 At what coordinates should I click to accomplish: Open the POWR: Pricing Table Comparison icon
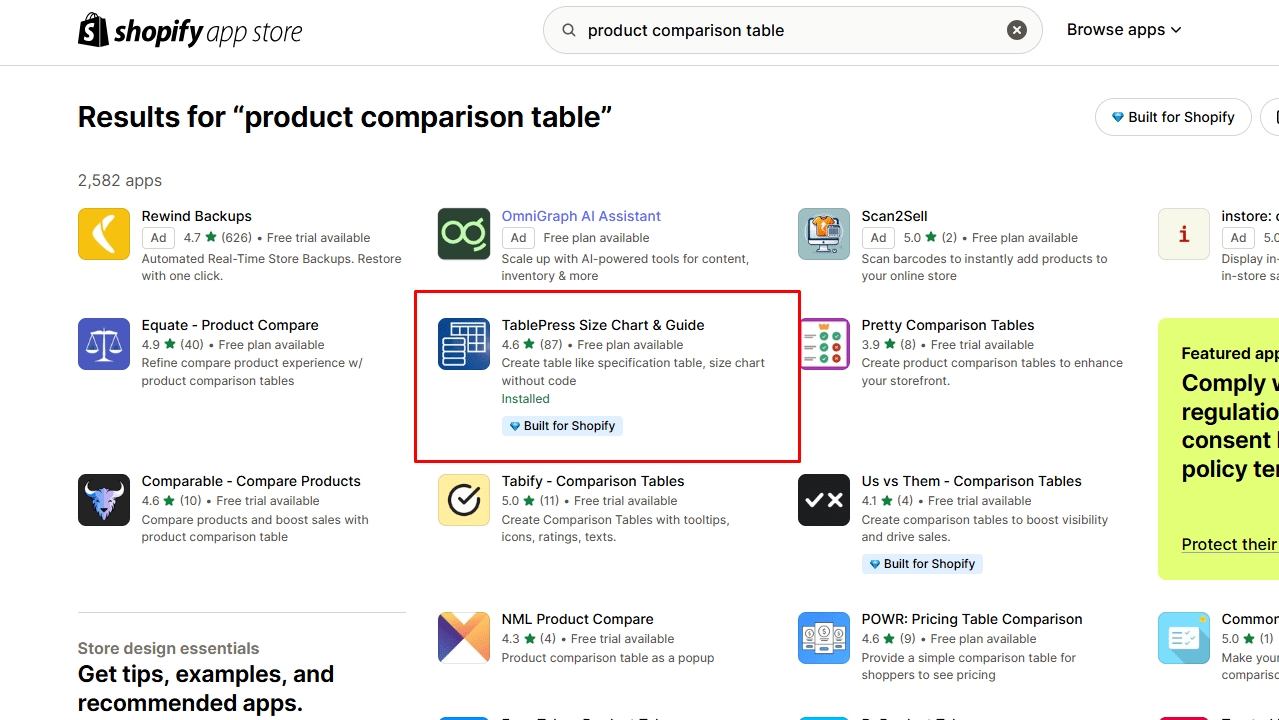click(x=824, y=638)
